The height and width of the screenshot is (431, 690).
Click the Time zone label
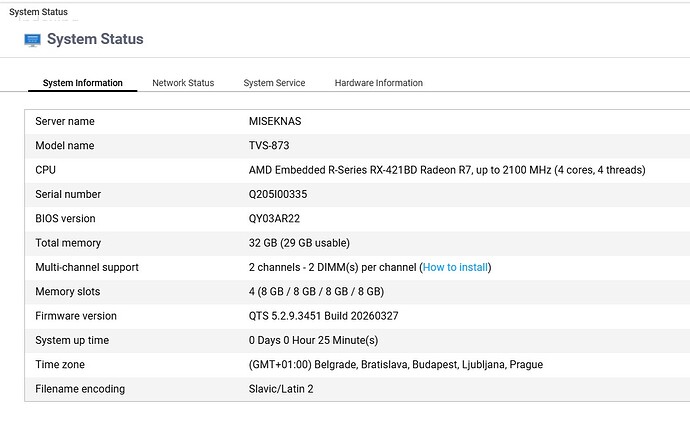point(60,365)
